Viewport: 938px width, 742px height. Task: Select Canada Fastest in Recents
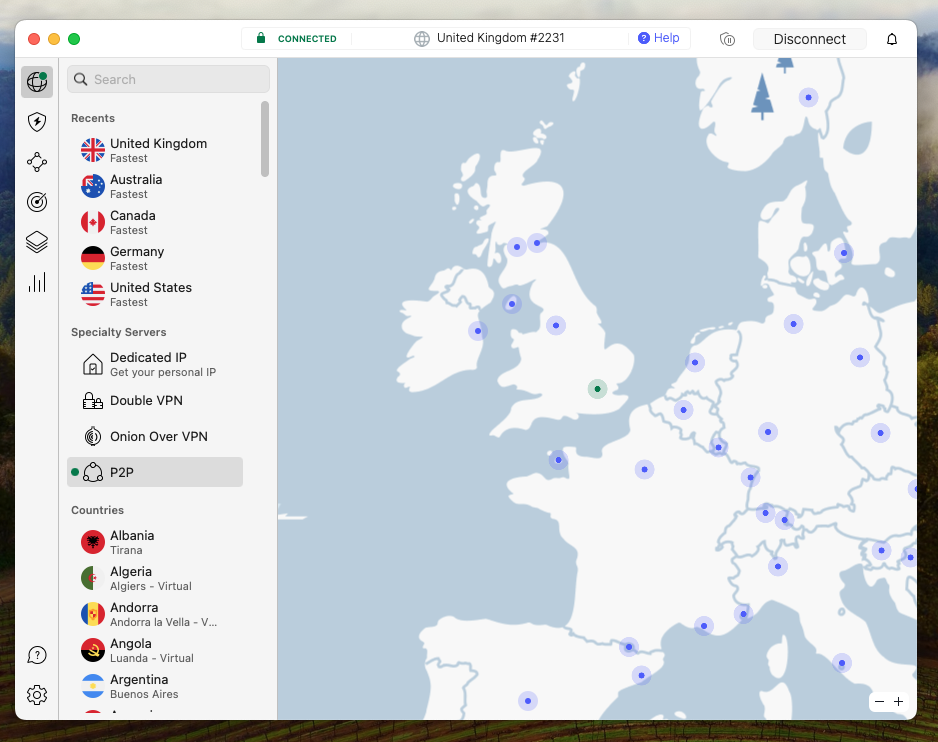tap(155, 222)
